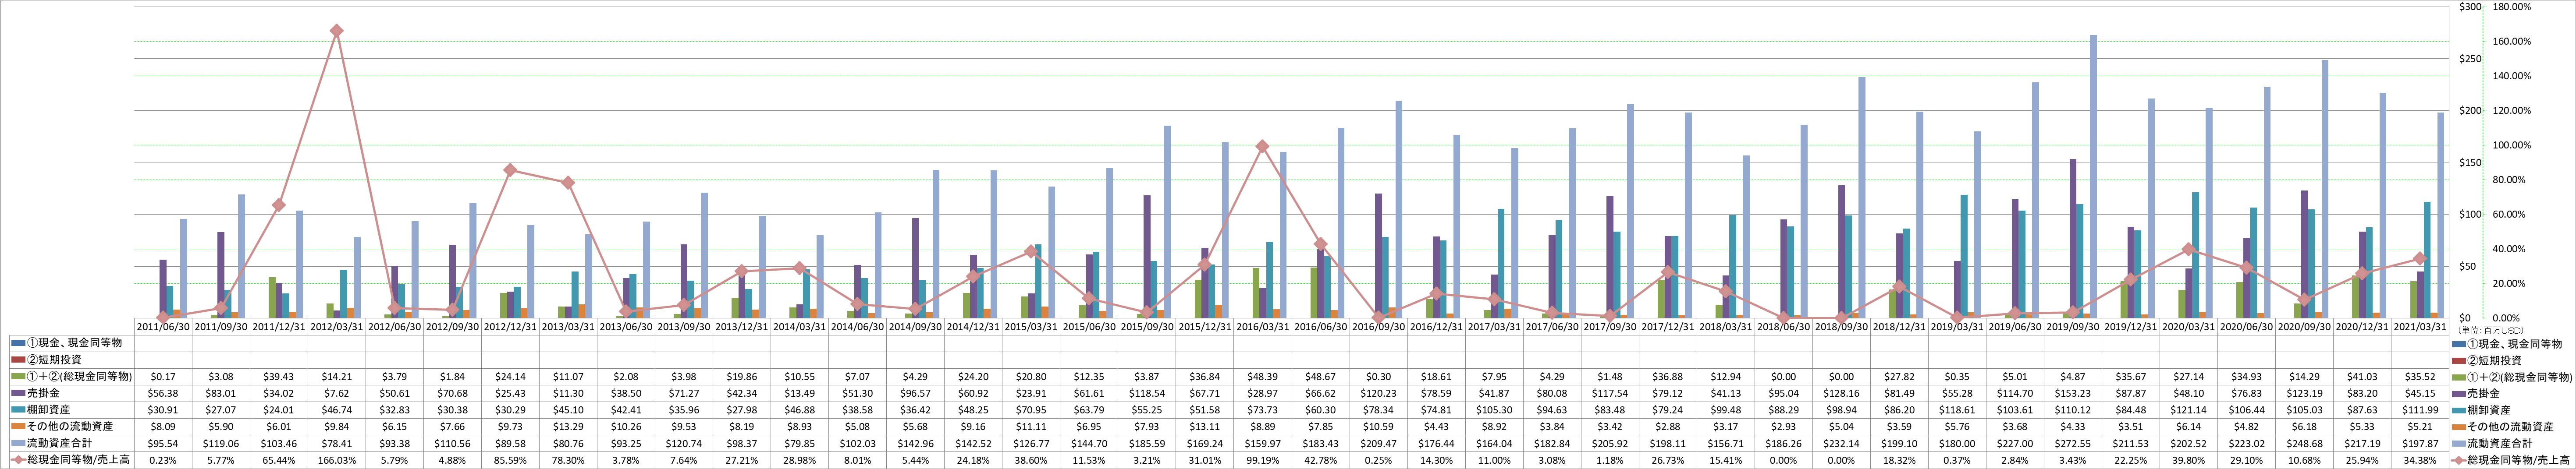Click the 85.59% ratio cell
Screen dimensions: 2576x469
pos(511,460)
